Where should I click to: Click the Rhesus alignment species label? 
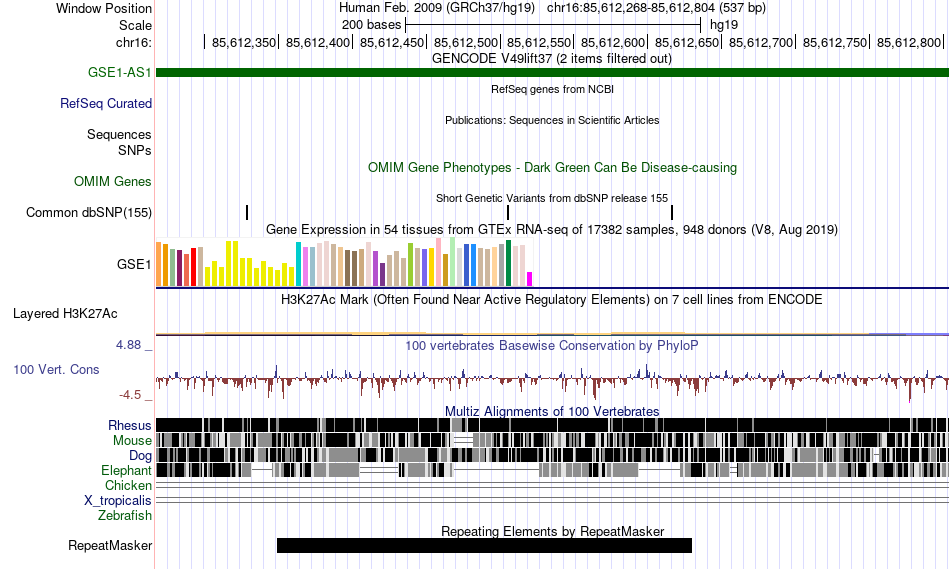[x=130, y=425]
